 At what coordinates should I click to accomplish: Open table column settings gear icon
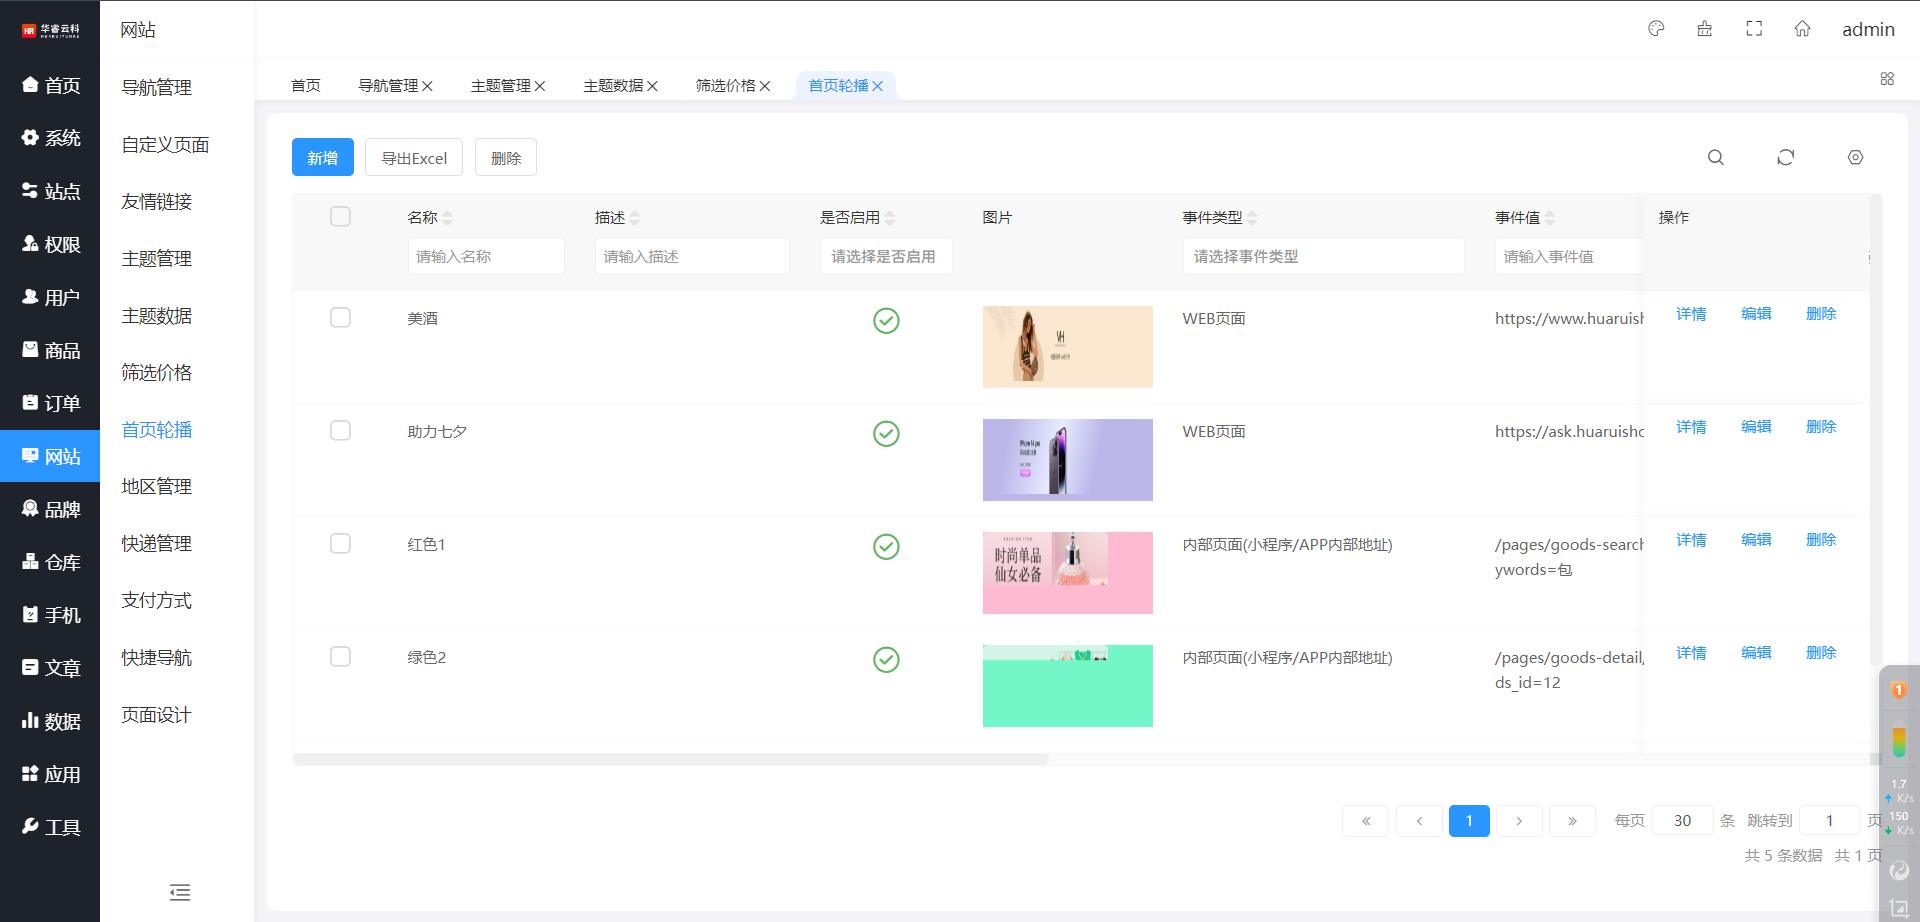click(x=1855, y=158)
